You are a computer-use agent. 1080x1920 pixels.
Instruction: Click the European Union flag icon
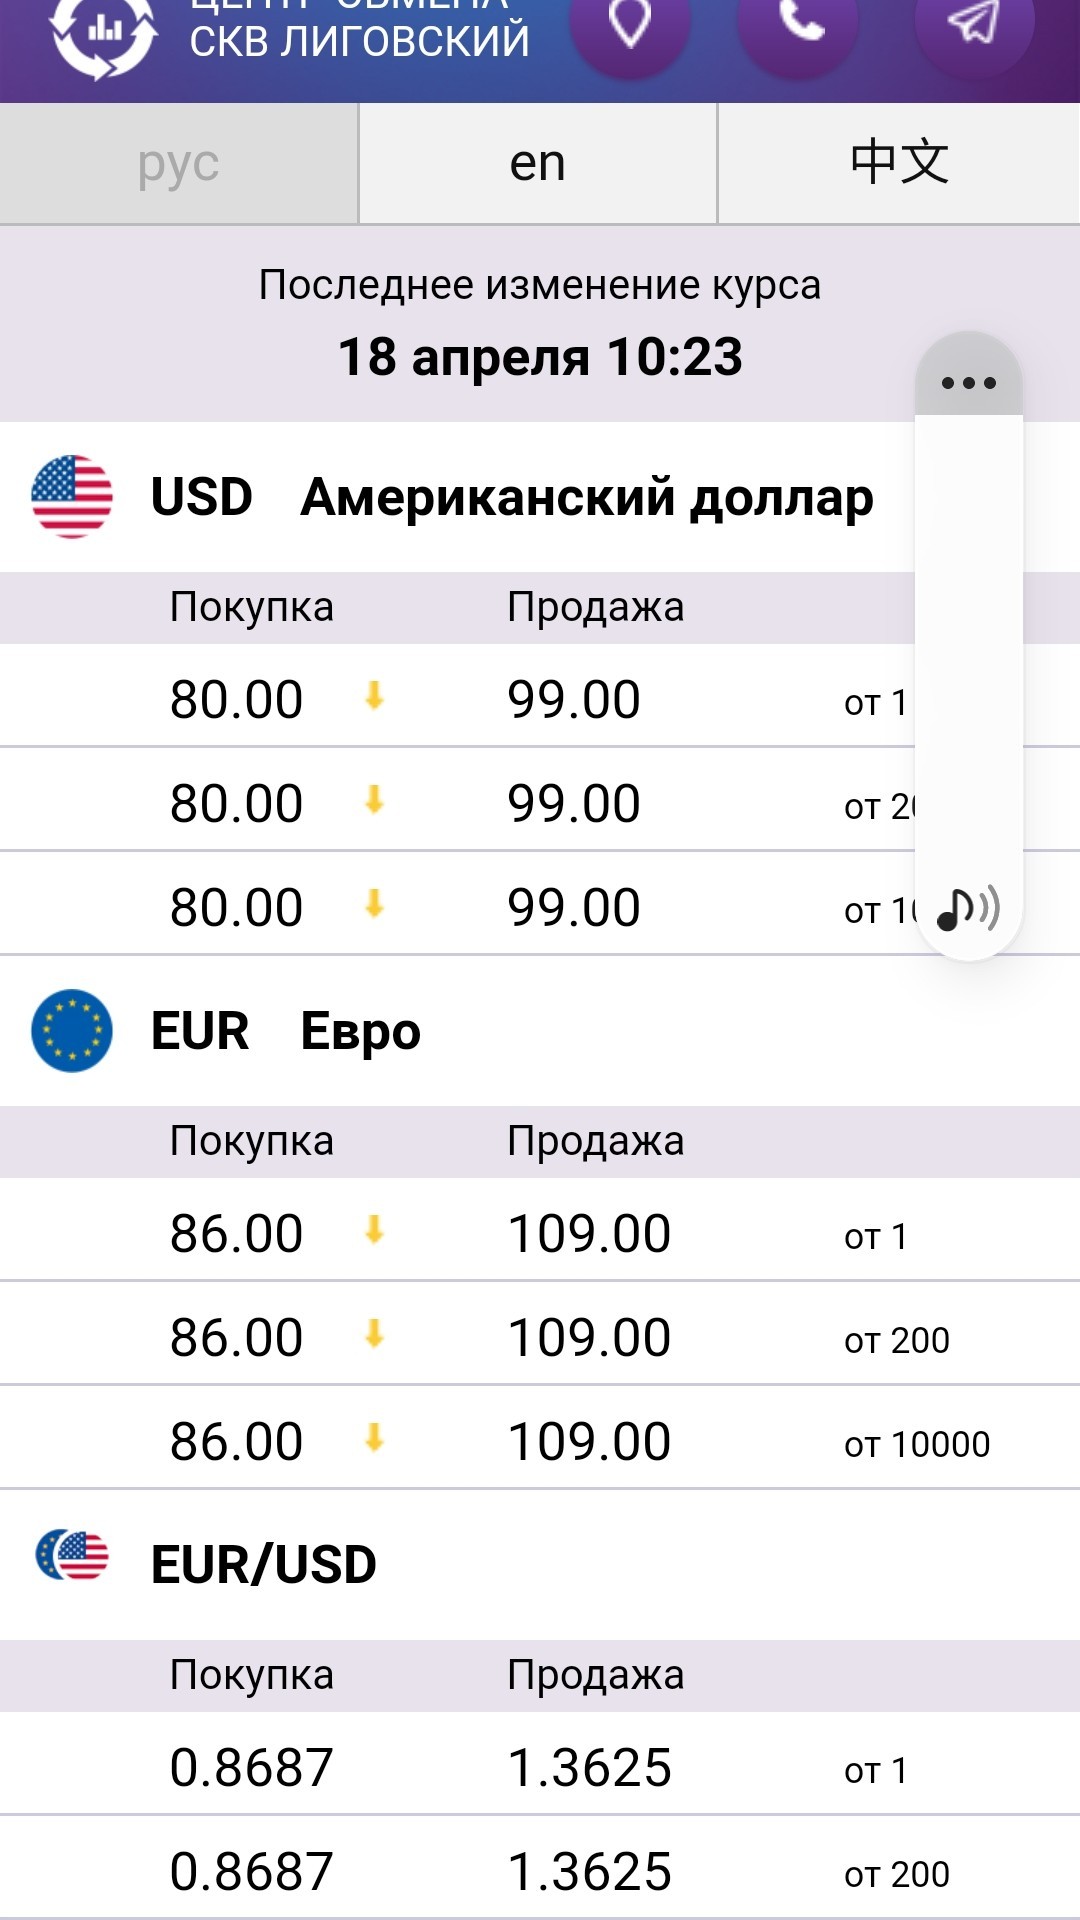click(72, 1031)
